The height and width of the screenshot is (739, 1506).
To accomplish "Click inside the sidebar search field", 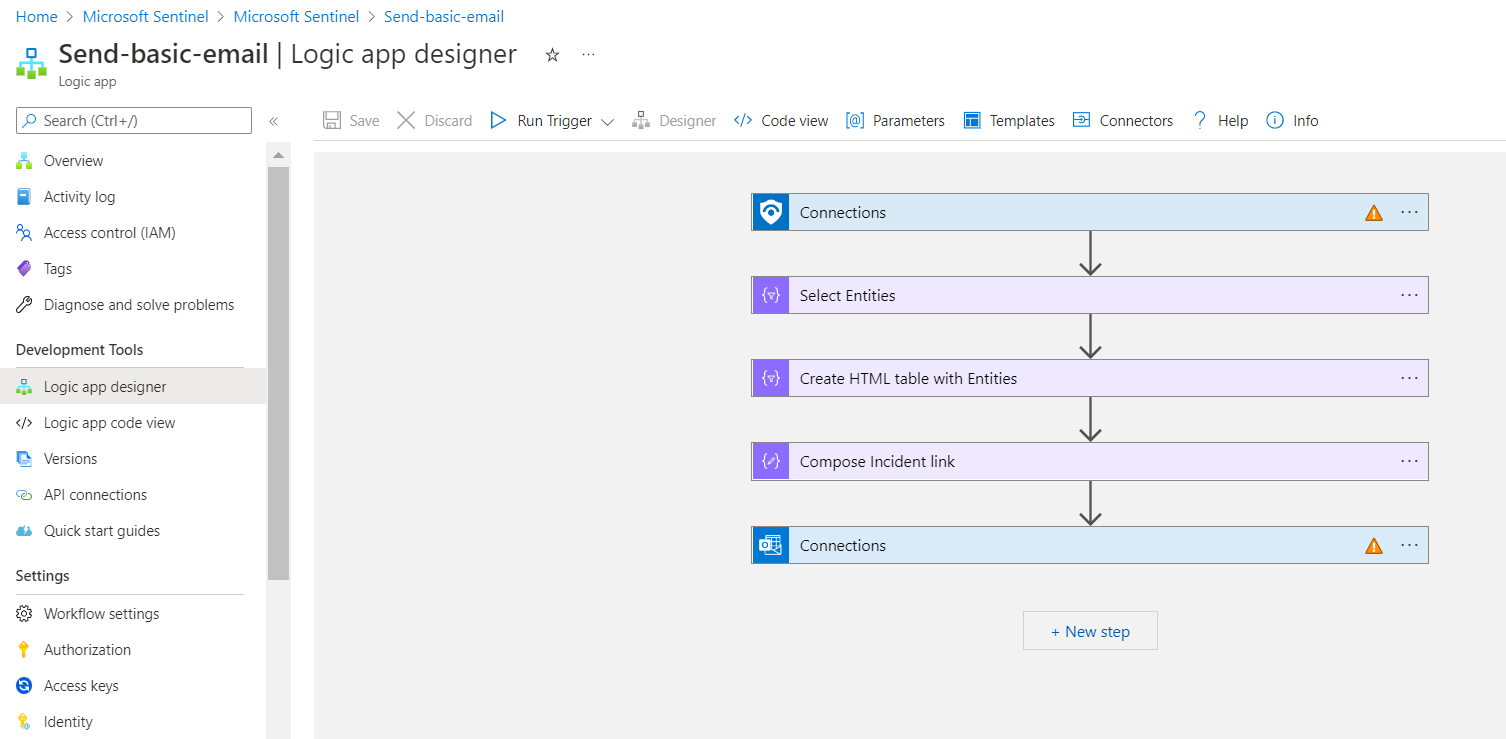I will 133,120.
